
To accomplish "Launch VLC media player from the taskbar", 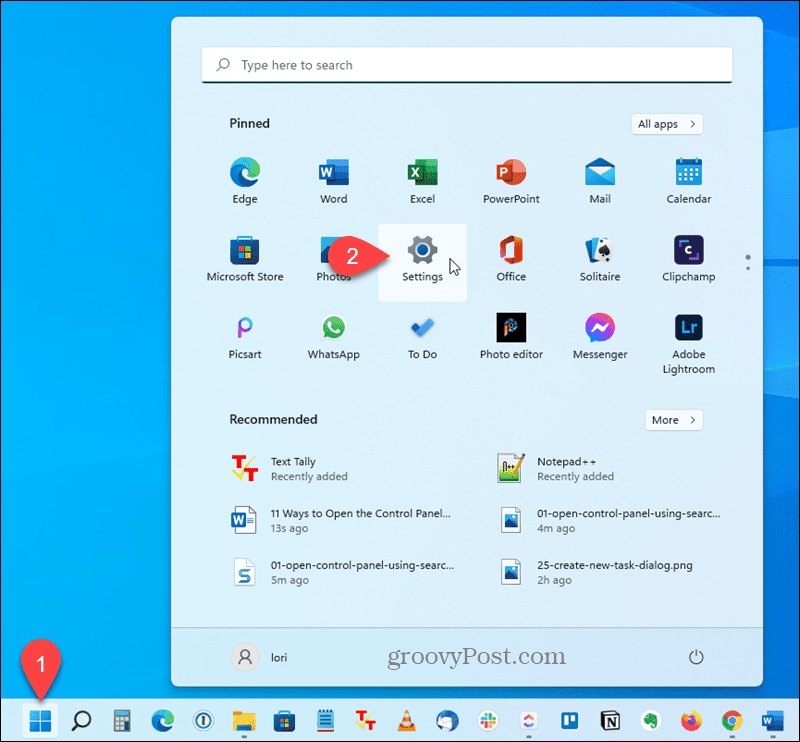I will pos(407,721).
